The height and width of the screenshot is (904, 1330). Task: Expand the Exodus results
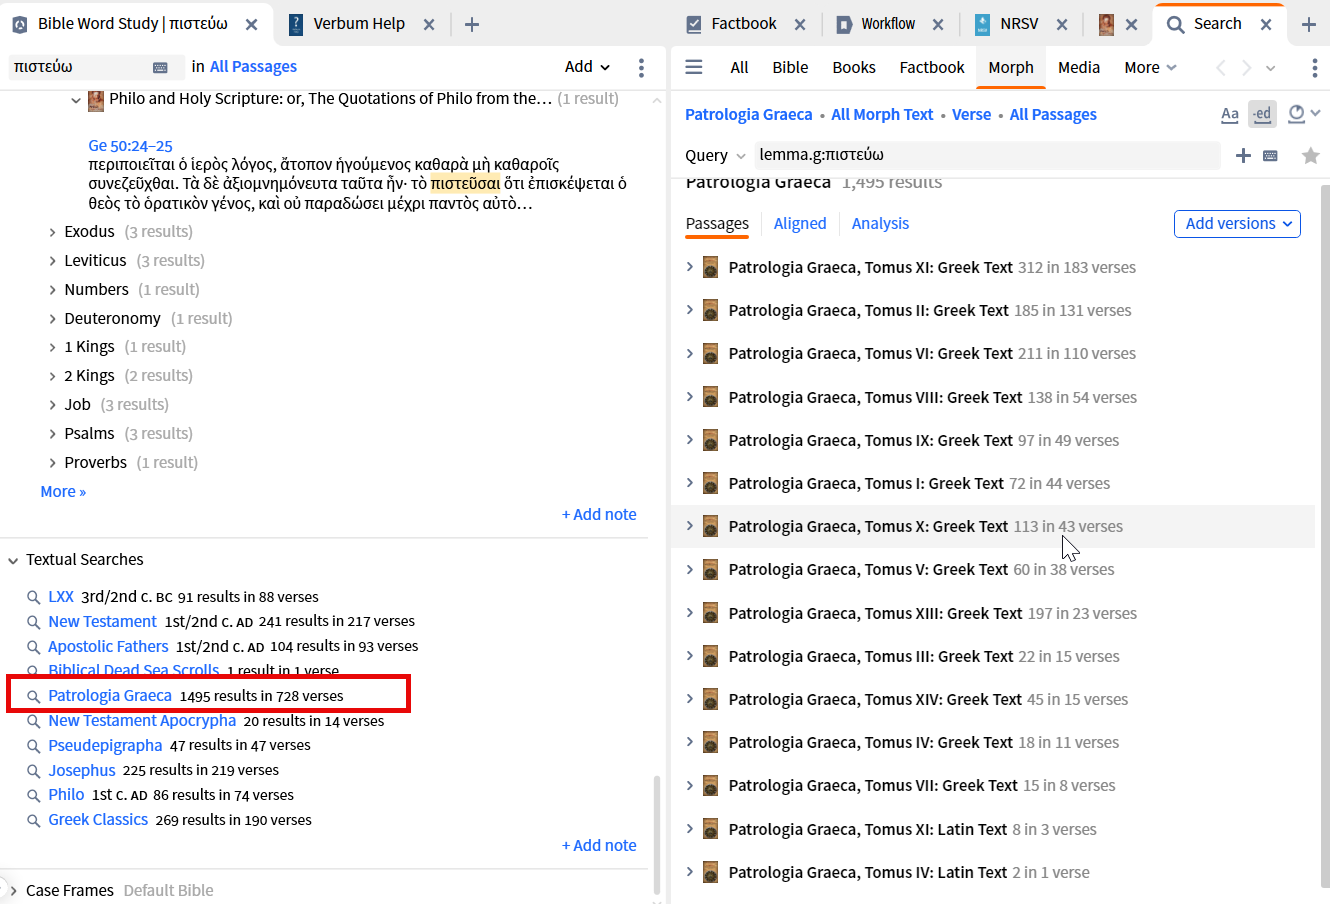[52, 232]
